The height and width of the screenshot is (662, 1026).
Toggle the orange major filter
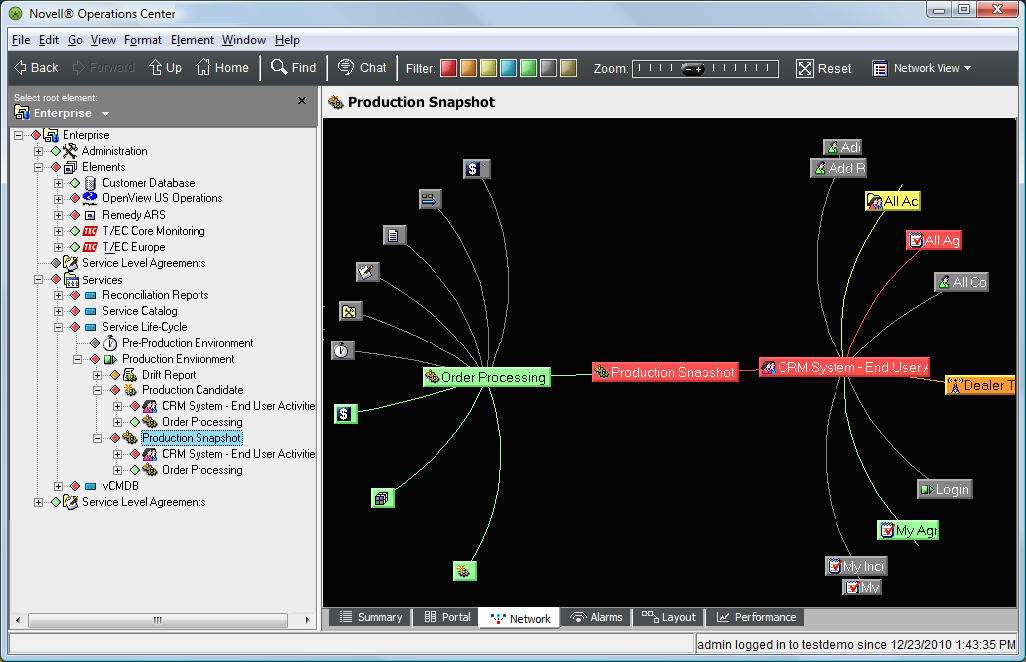click(469, 68)
